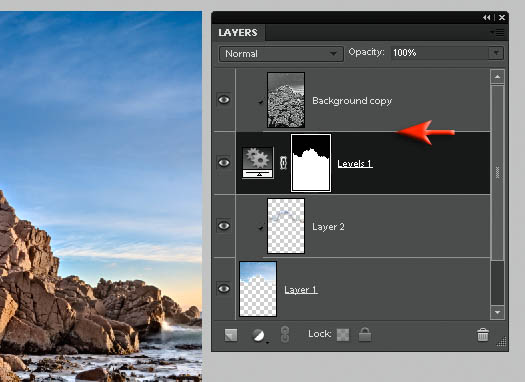Toggle eye icon for Layer 1
Screen dimensions: 525x382
(x=224, y=289)
